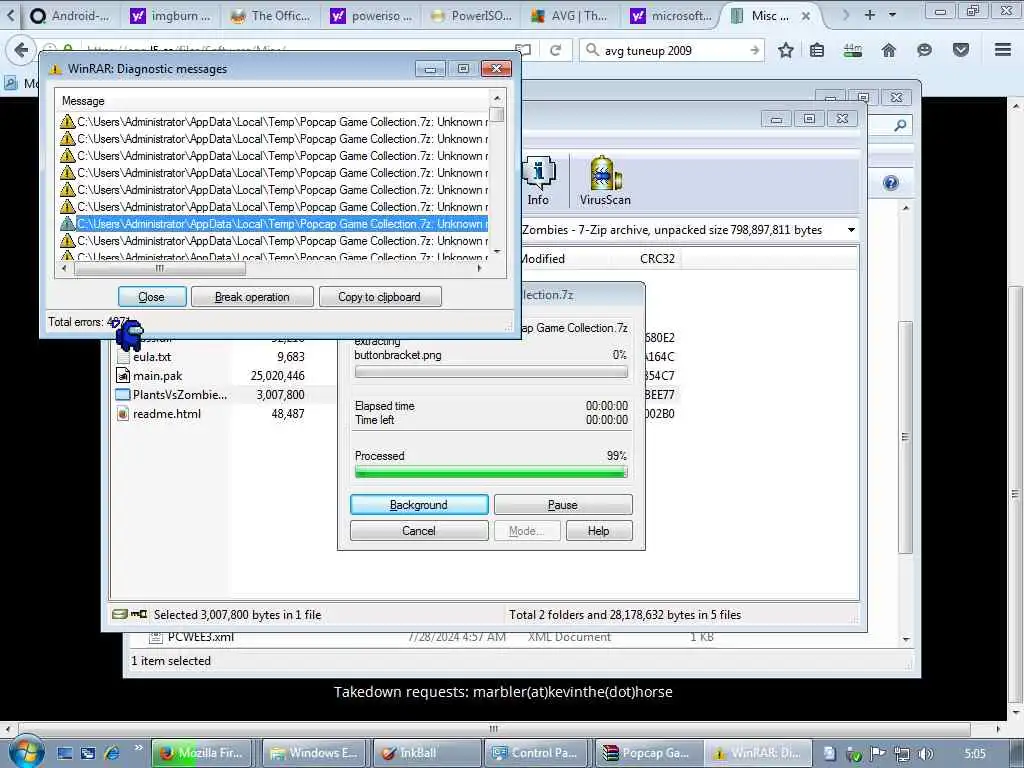Image resolution: width=1024 pixels, height=768 pixels.
Task: Open a new tab with the plus icon
Action: tap(870, 14)
